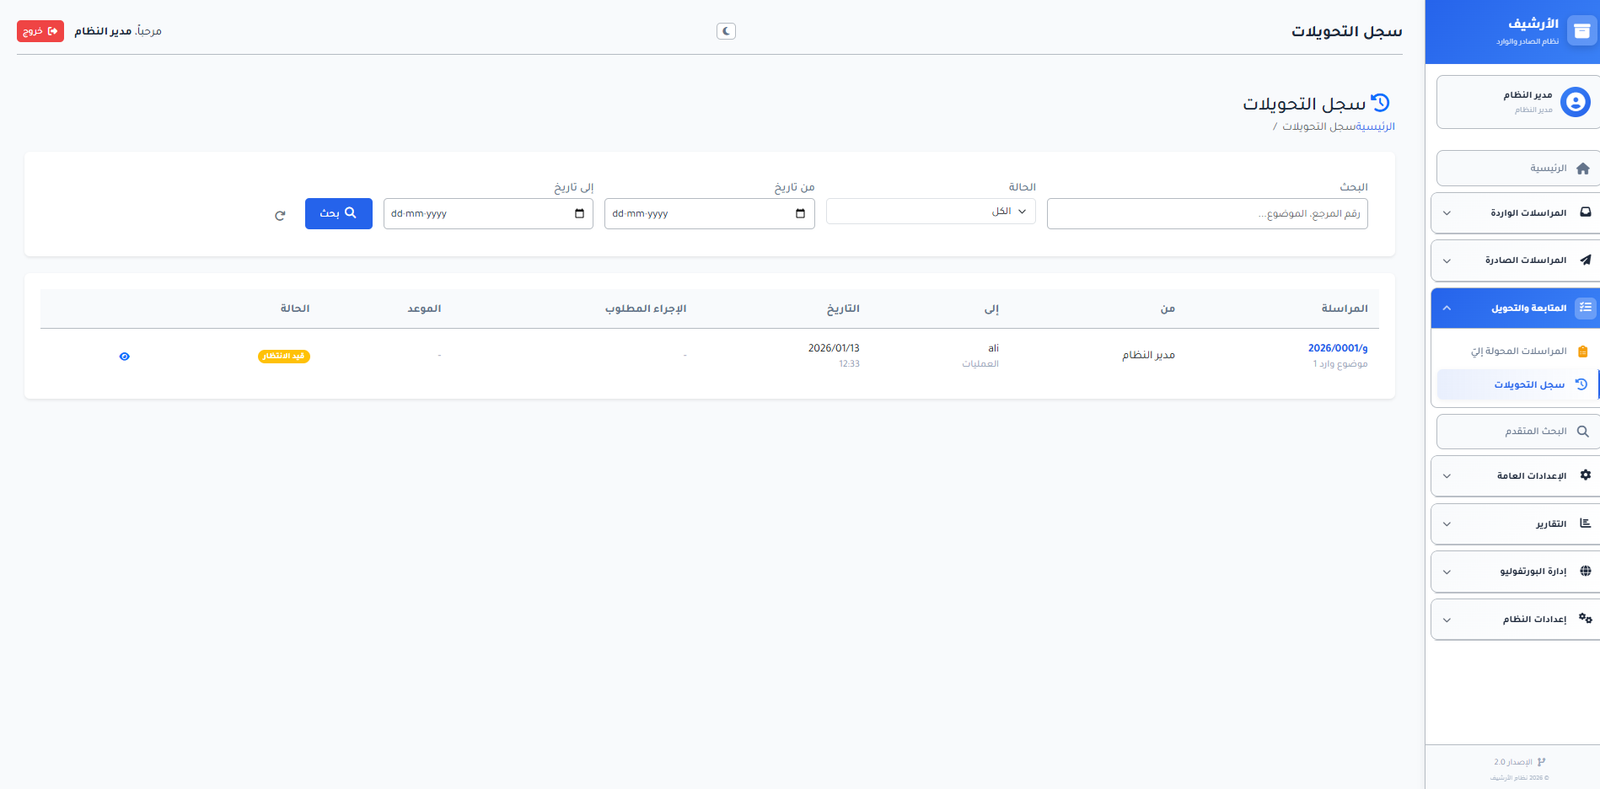Click الحالة column header in table
1600x789 pixels.
295,308
